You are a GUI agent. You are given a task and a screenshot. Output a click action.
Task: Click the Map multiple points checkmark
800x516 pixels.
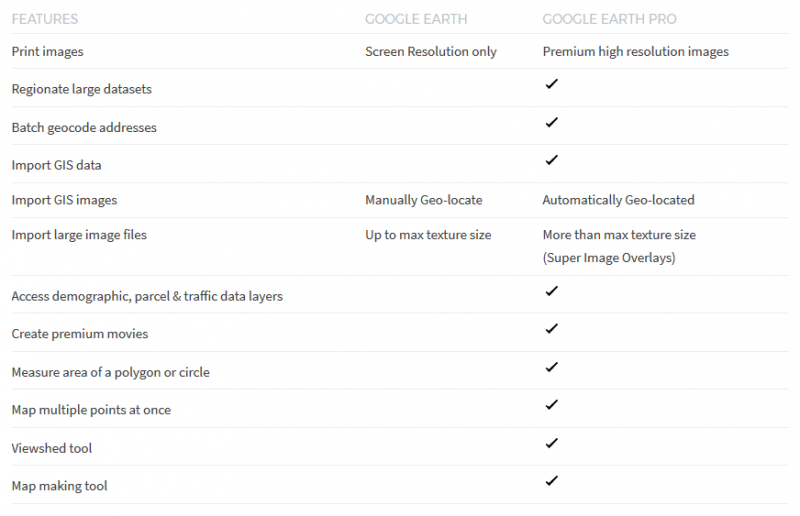[551, 405]
